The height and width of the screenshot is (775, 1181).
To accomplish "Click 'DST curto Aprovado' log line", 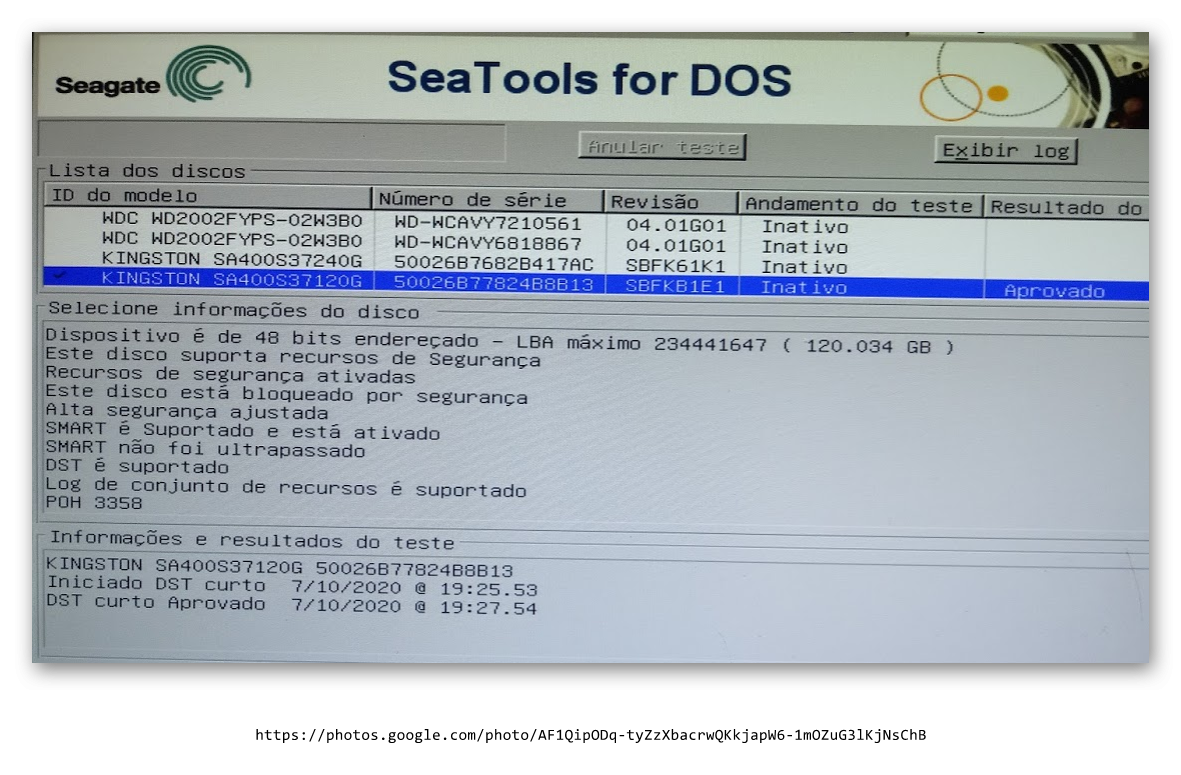I will click(291, 605).
